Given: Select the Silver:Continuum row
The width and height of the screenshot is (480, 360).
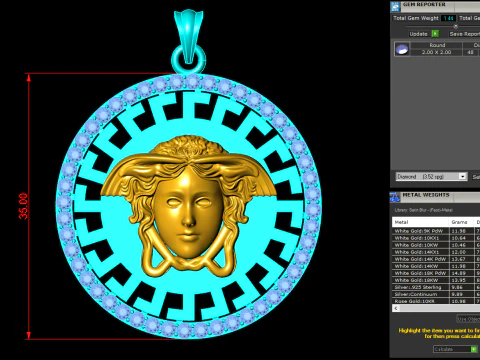Looking at the screenshot, I should coord(436,294).
